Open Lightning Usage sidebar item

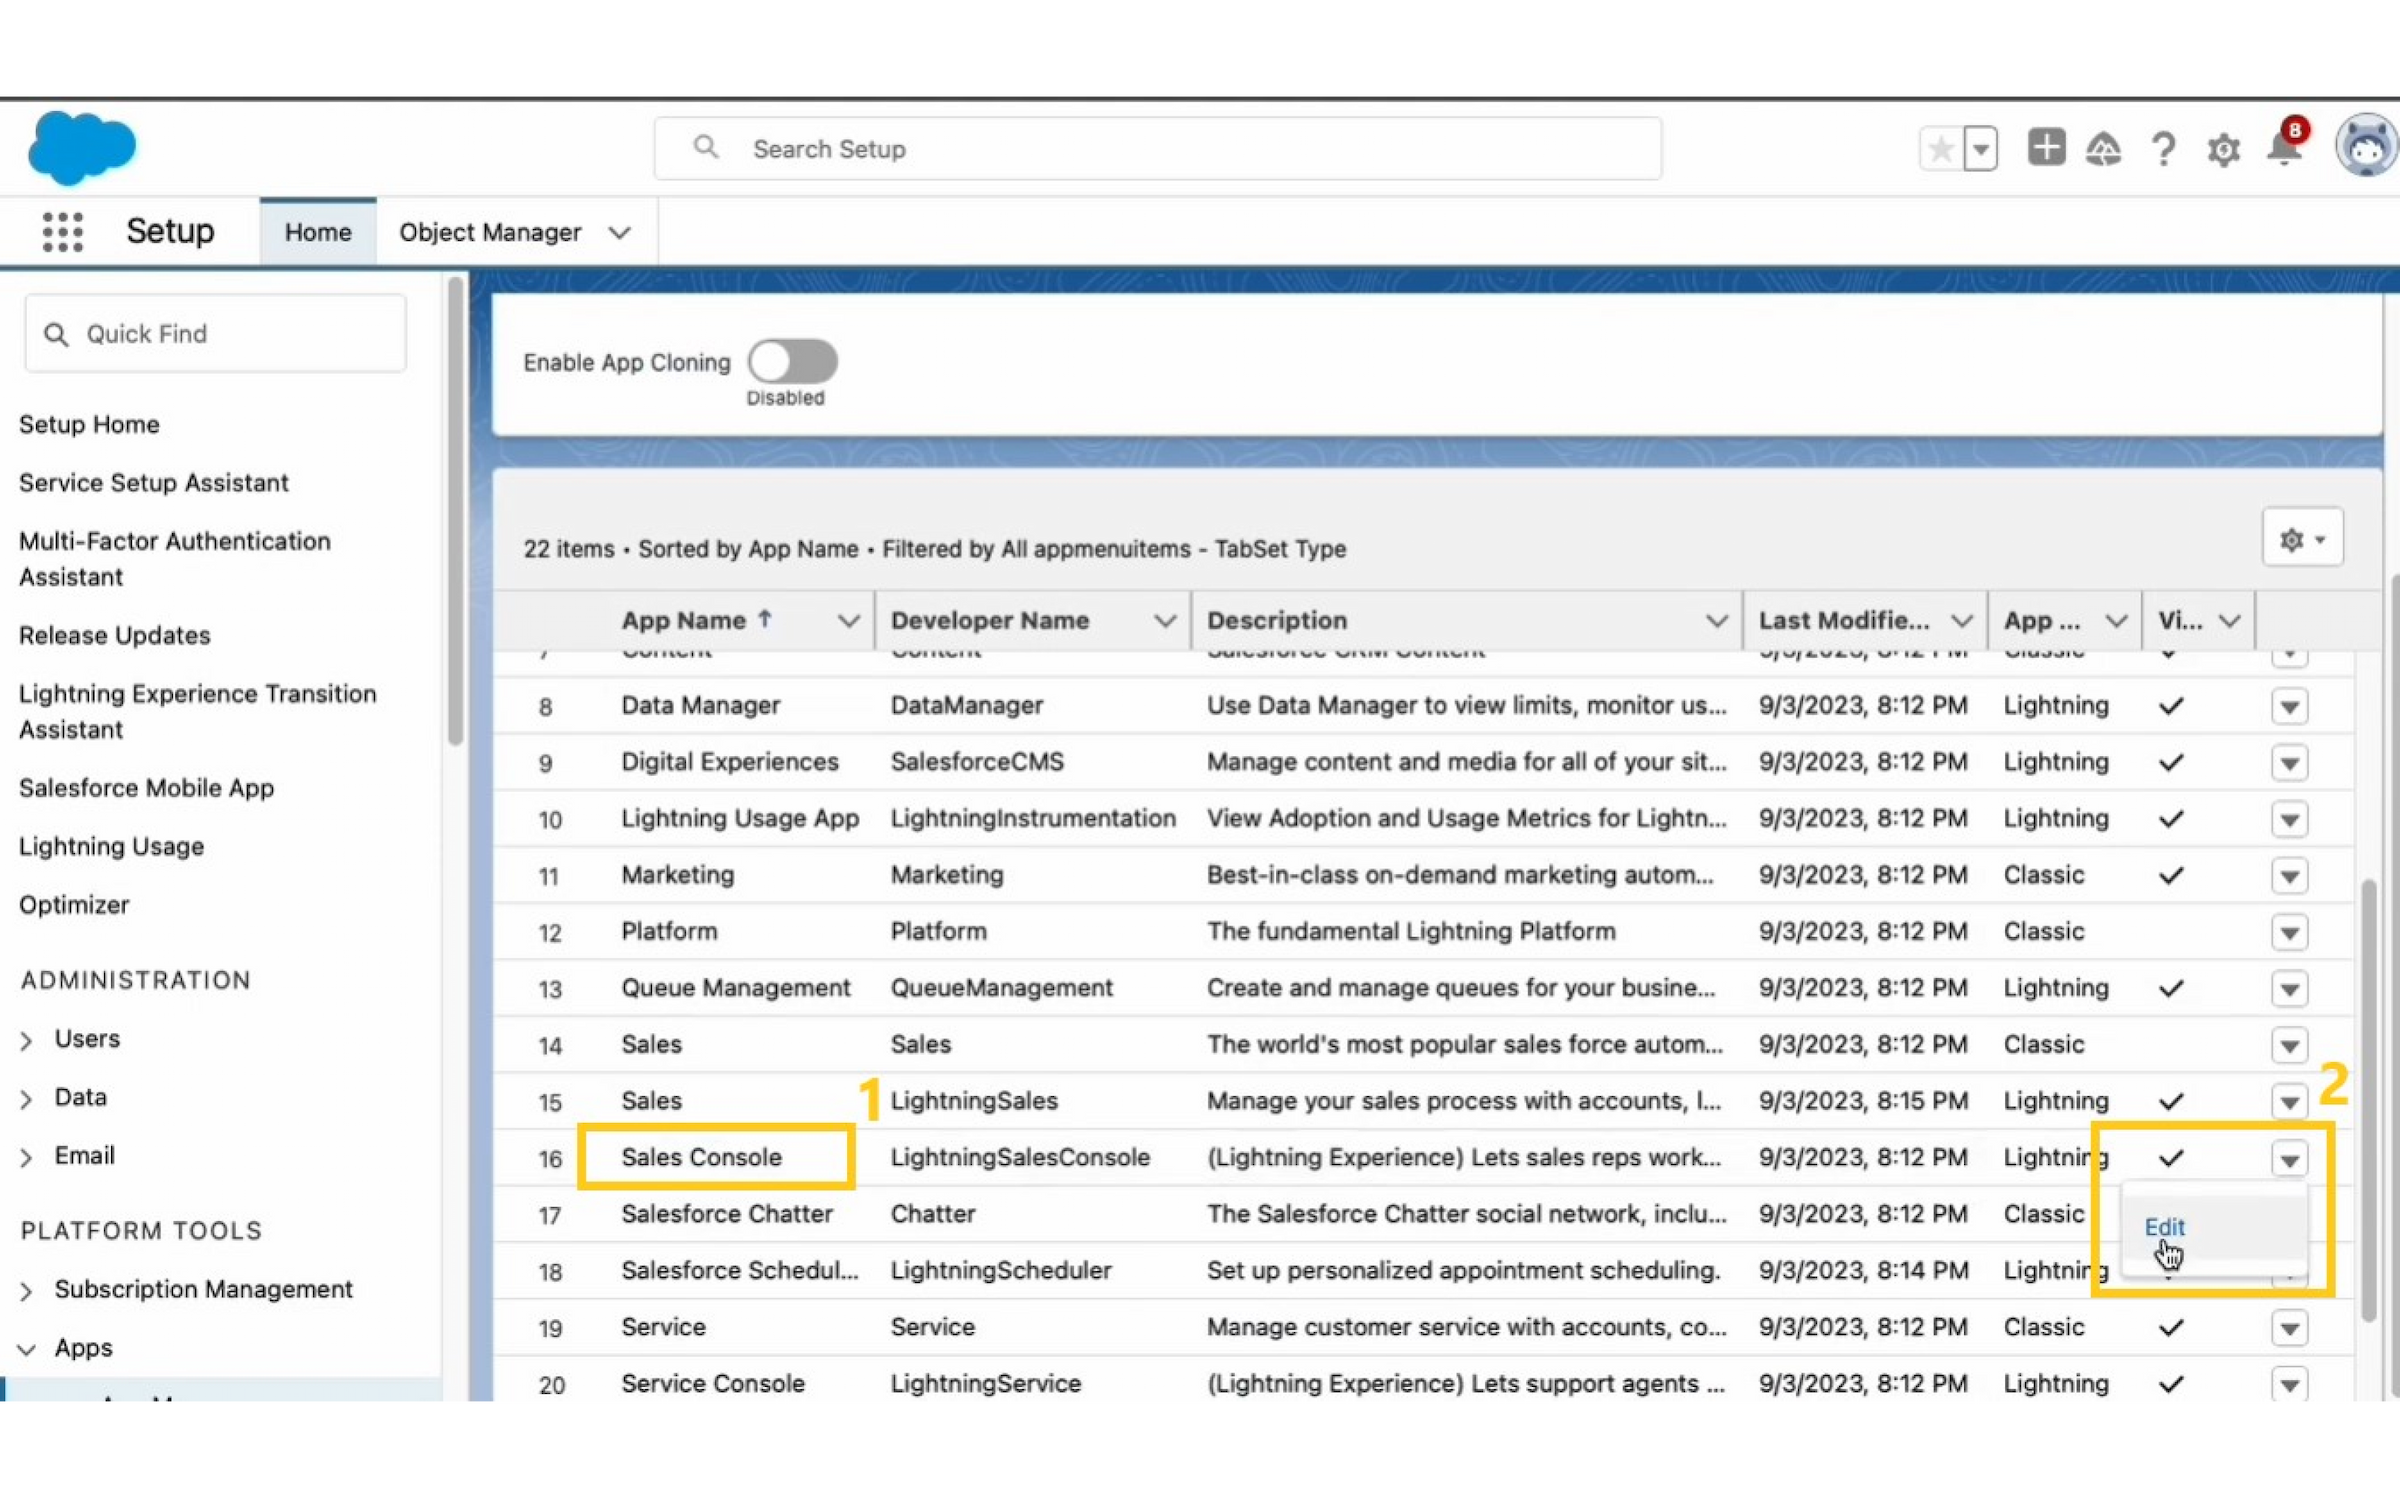[x=111, y=847]
